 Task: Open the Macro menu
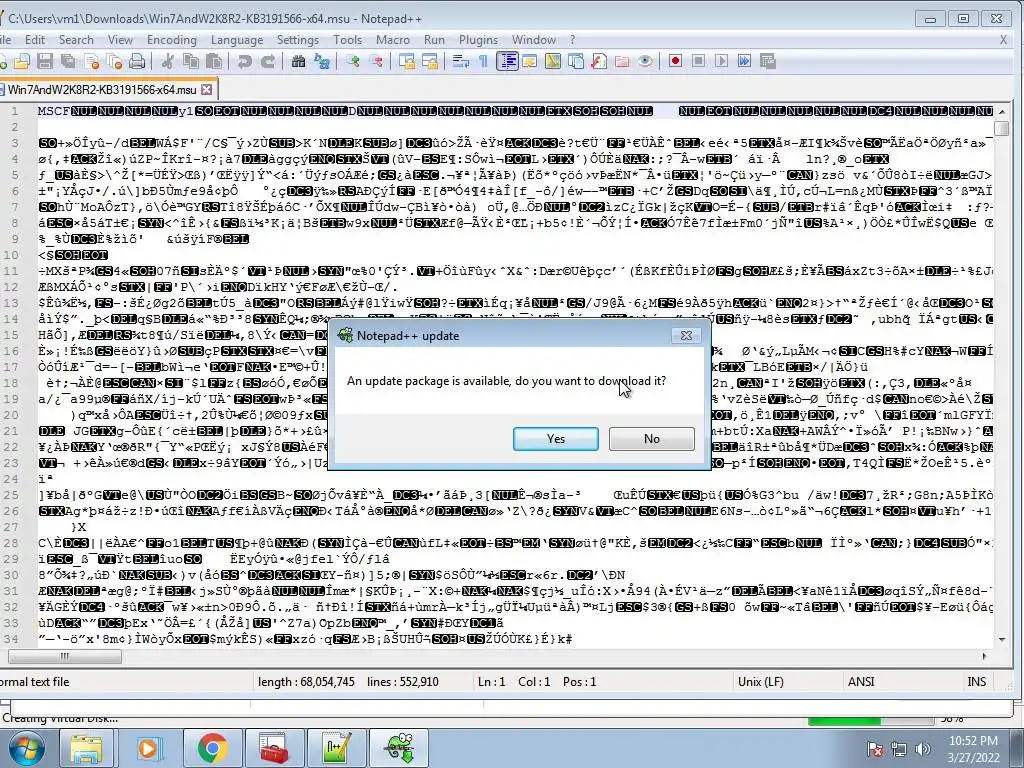393,40
